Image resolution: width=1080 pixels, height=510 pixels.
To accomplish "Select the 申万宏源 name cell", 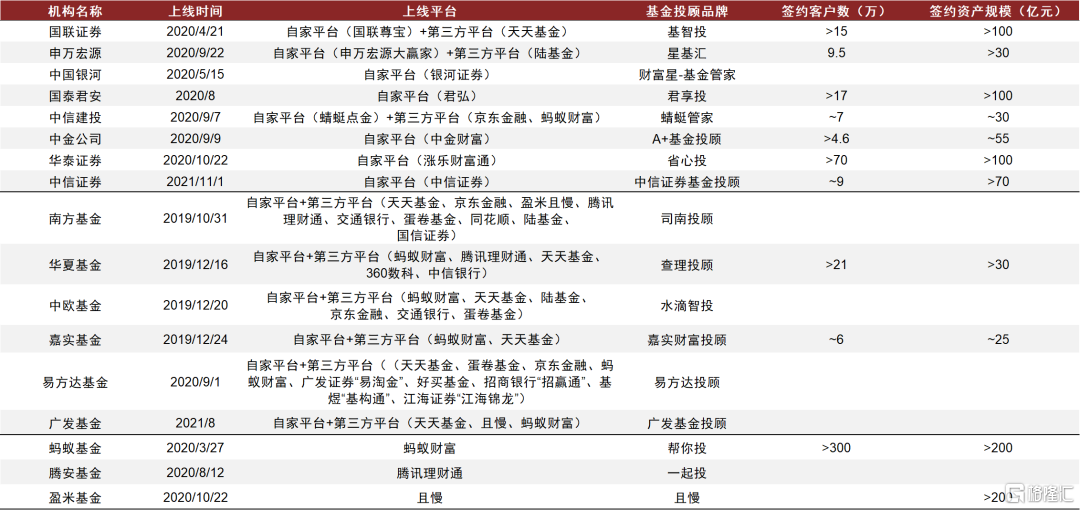I will [x=74, y=53].
